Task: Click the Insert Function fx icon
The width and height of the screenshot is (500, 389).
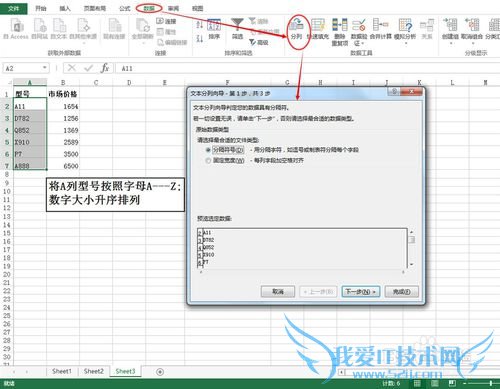Action: 105,68
